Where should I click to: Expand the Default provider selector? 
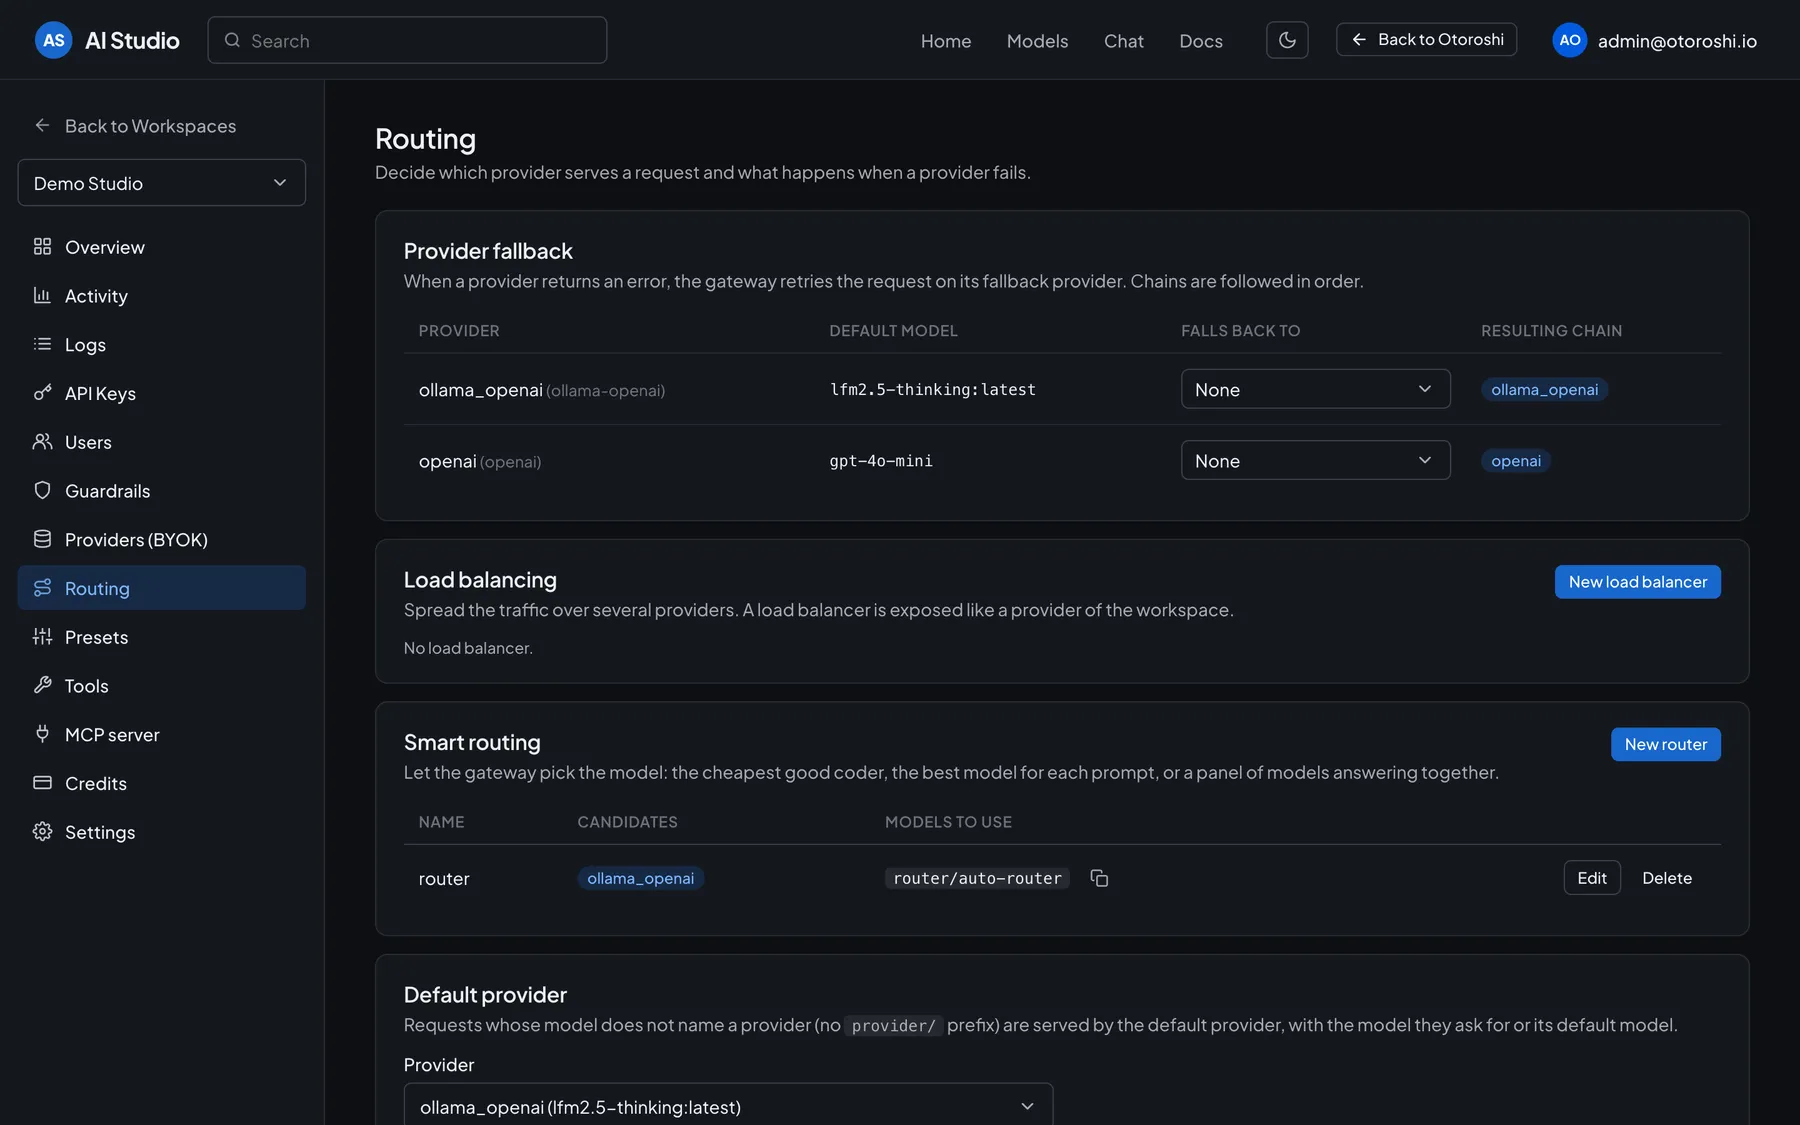pos(728,1106)
